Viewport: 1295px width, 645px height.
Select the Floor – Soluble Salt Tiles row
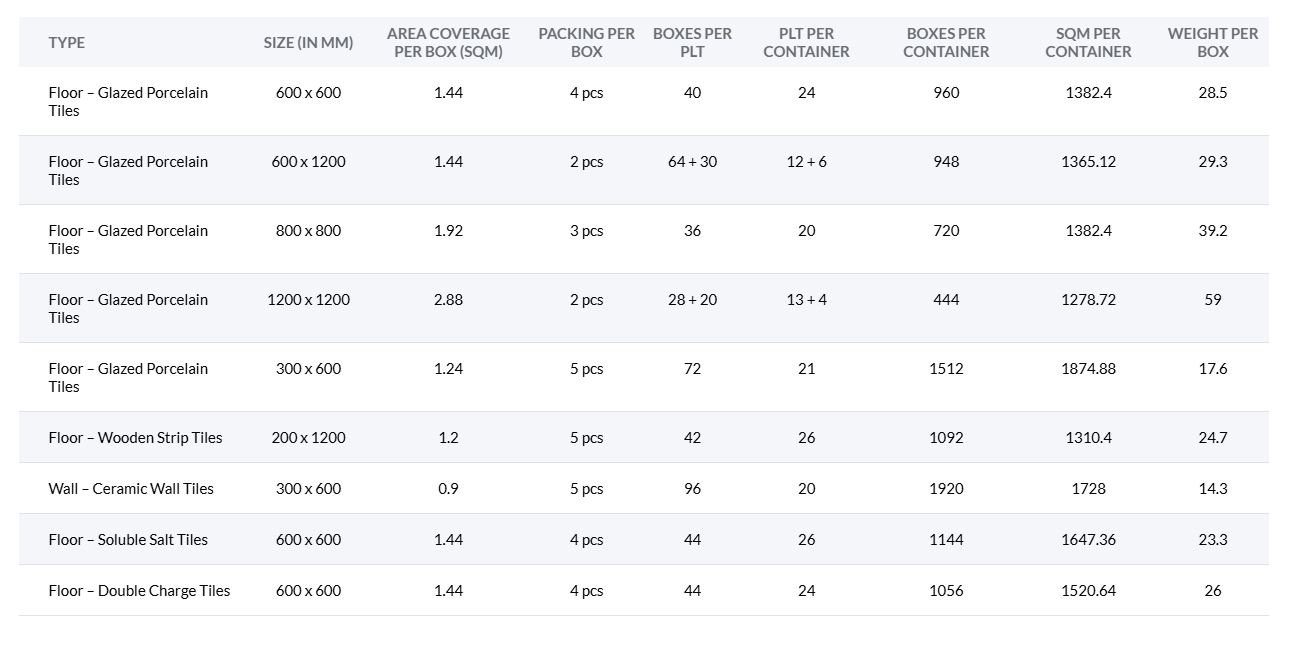[128, 539]
